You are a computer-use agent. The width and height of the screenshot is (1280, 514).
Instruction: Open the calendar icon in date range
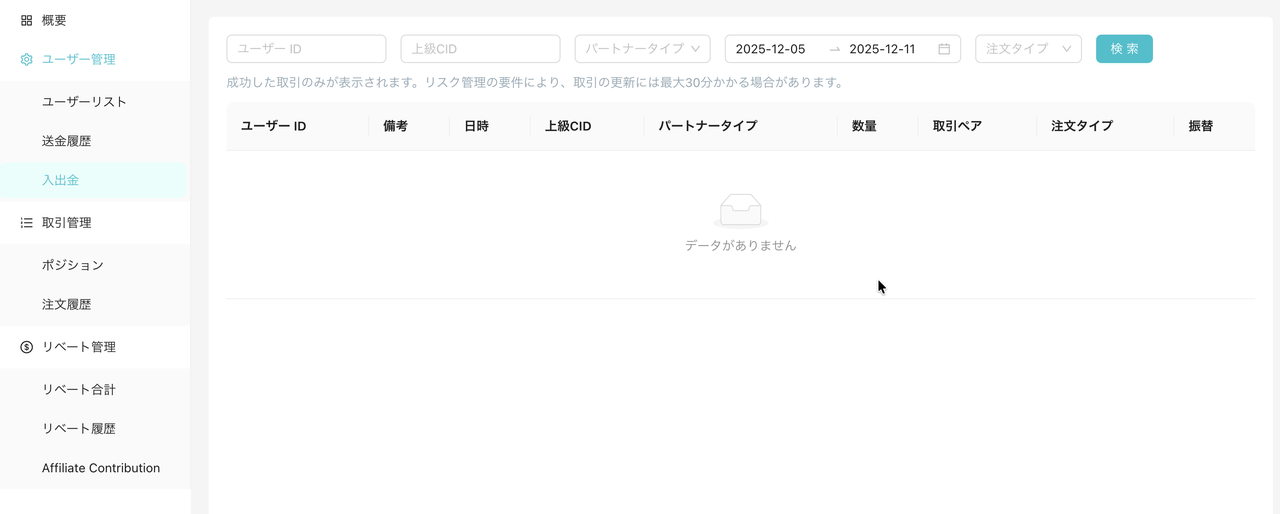pos(944,49)
